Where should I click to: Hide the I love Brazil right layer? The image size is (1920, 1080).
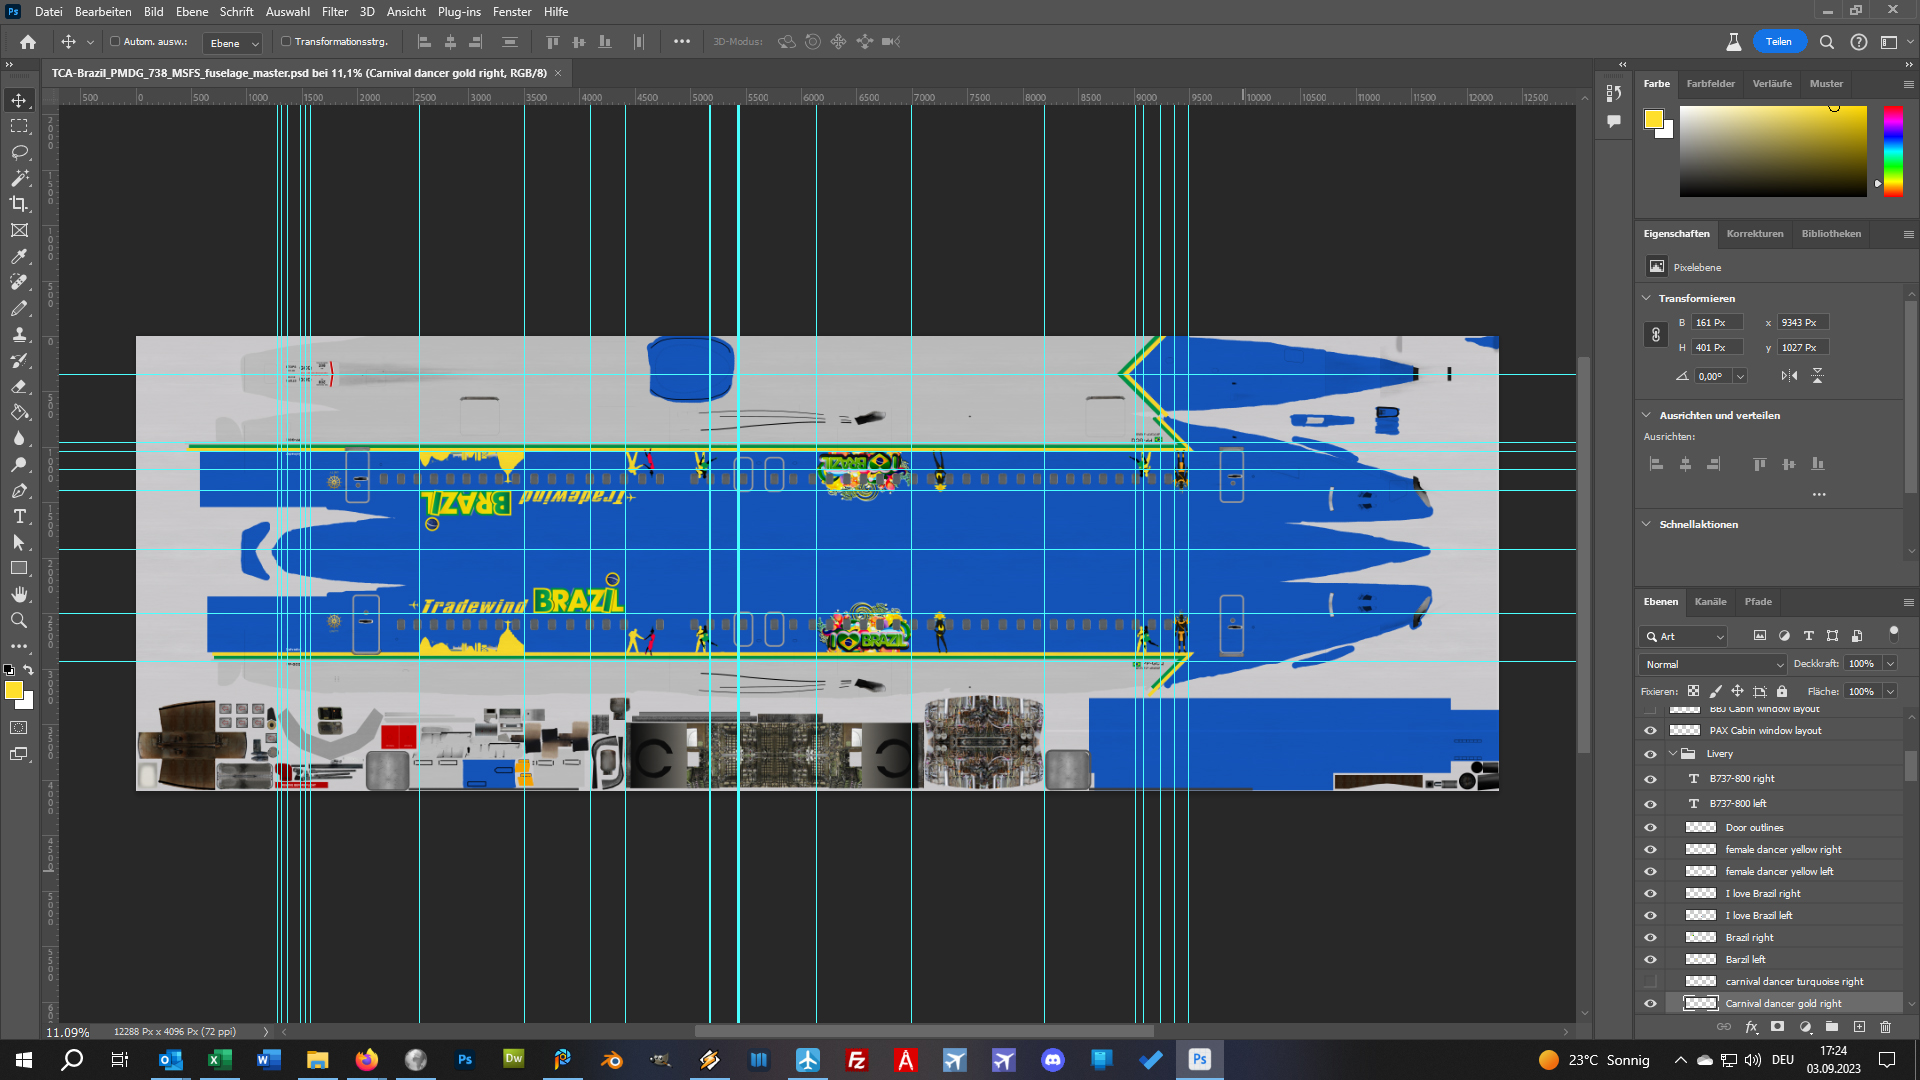[1650, 894]
